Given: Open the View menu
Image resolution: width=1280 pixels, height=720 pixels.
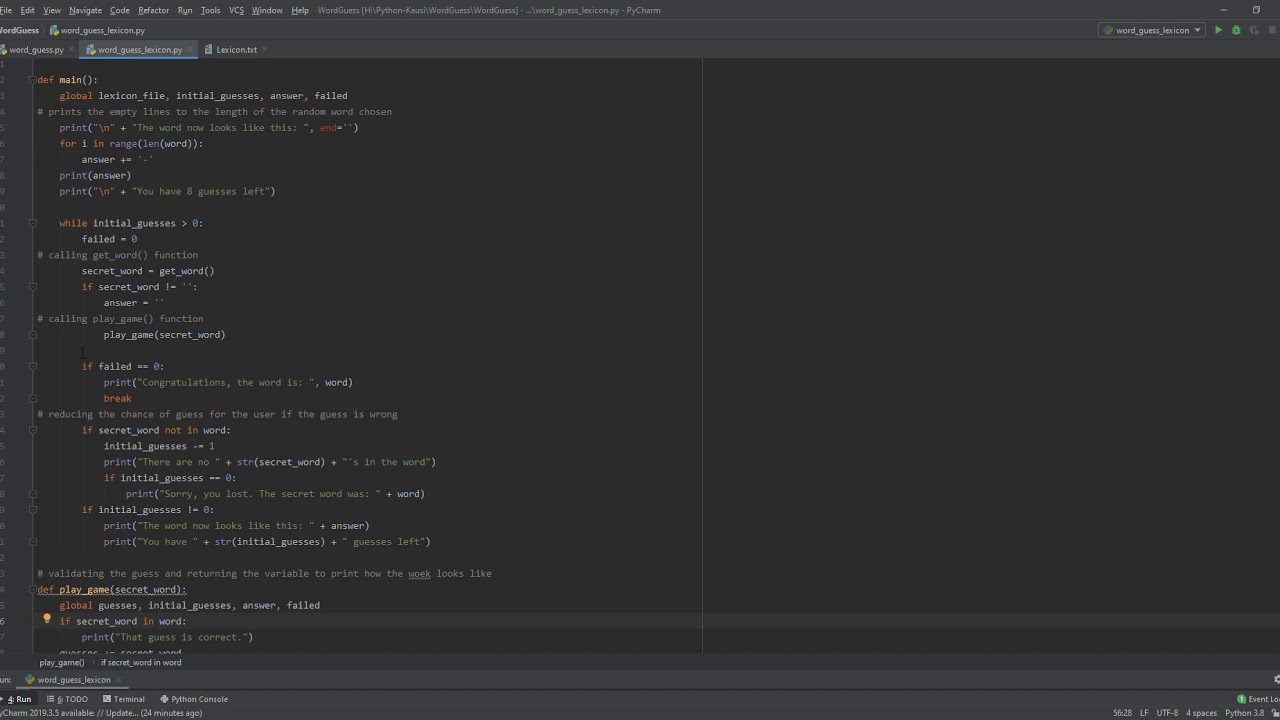Looking at the screenshot, I should 52,10.
